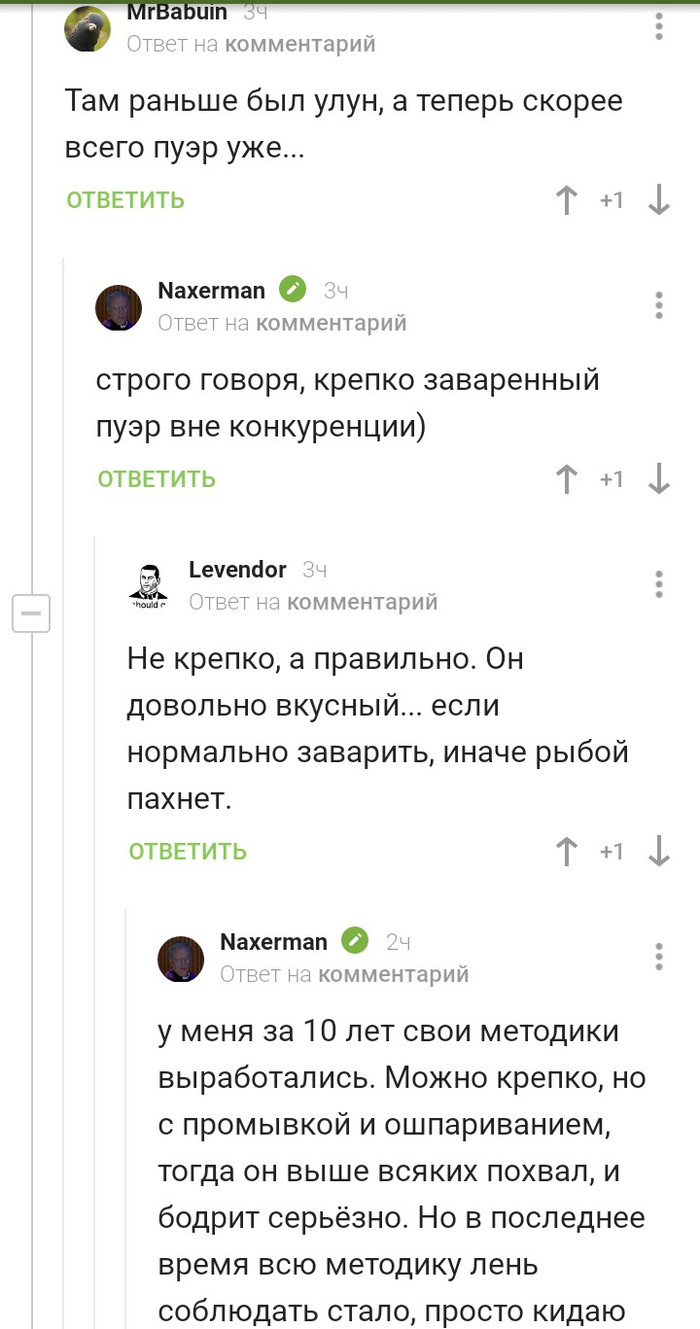This screenshot has height=1329, width=700.
Task: Open three-dot menu on Levendor's comment
Action: coord(659,584)
